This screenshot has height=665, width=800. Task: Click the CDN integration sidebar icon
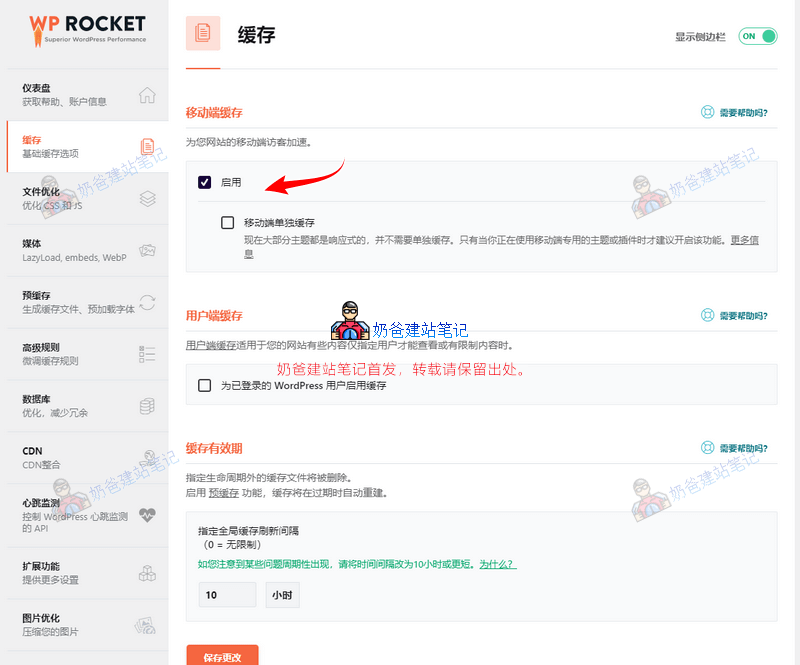coord(147,458)
